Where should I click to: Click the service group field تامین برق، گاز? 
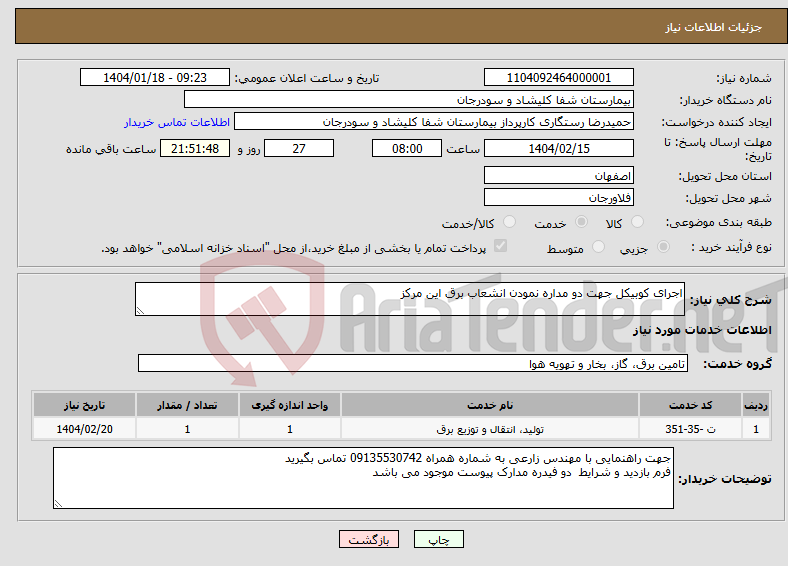click(x=413, y=363)
